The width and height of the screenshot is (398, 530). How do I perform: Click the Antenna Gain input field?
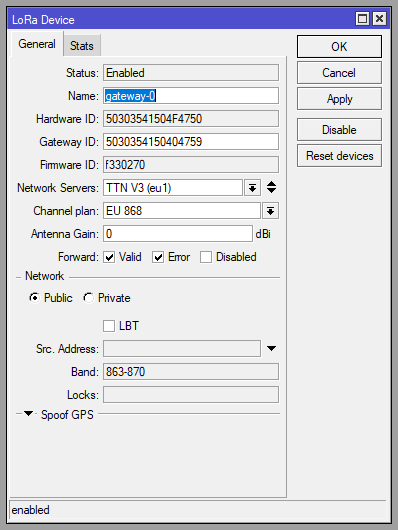(x=178, y=234)
